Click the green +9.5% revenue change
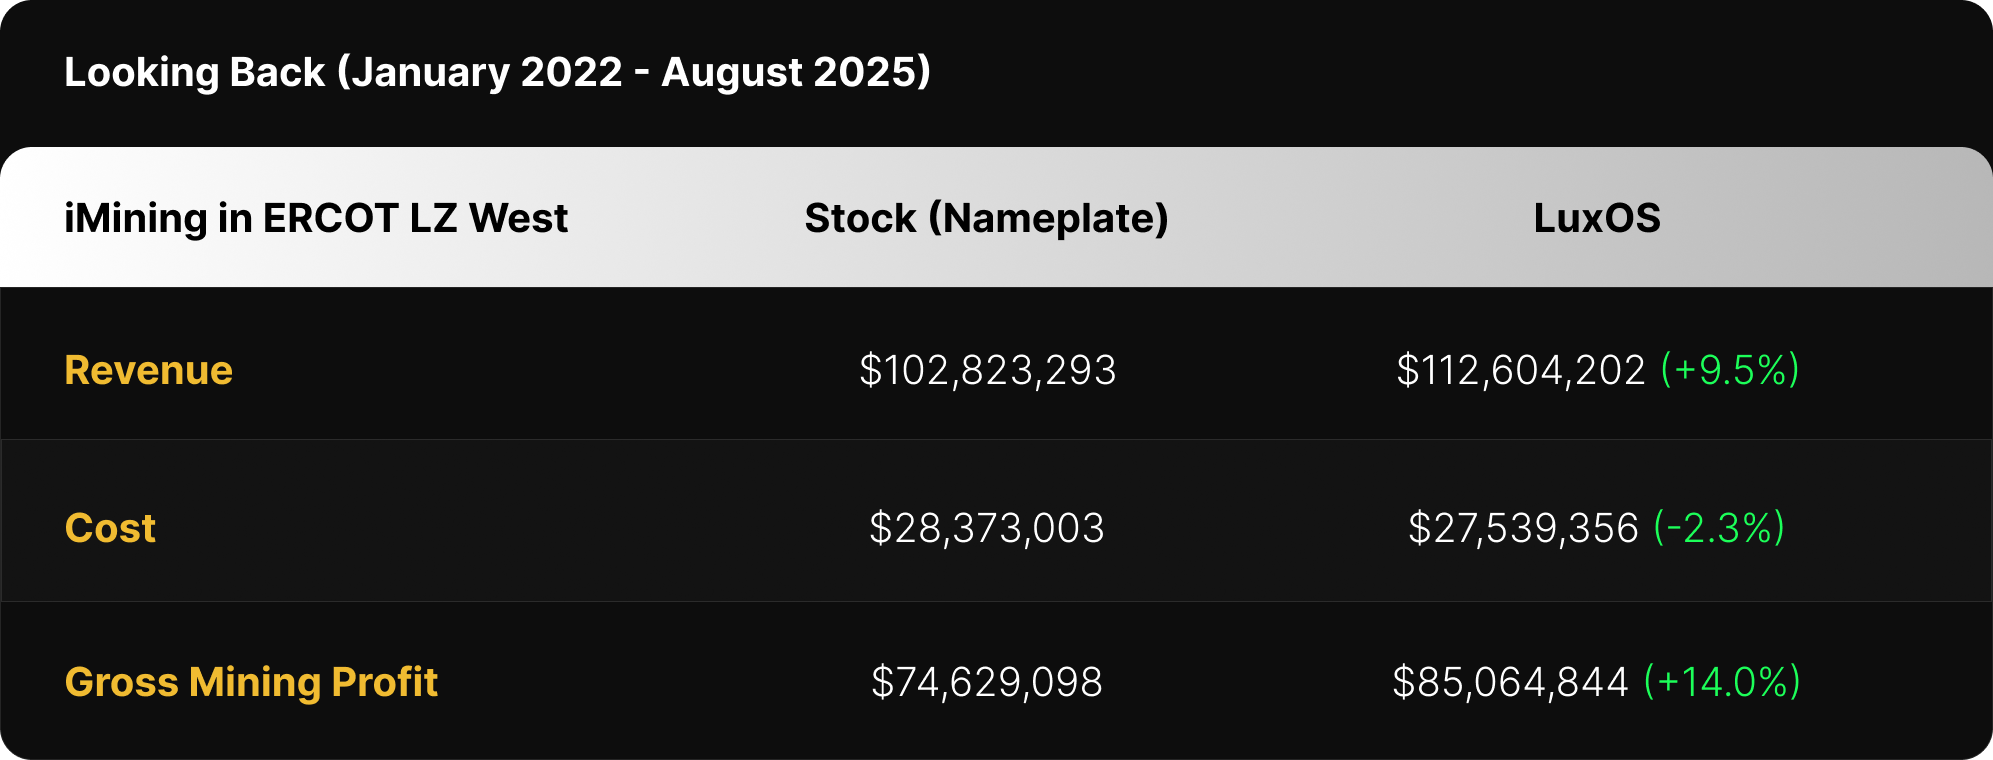 pos(1730,370)
